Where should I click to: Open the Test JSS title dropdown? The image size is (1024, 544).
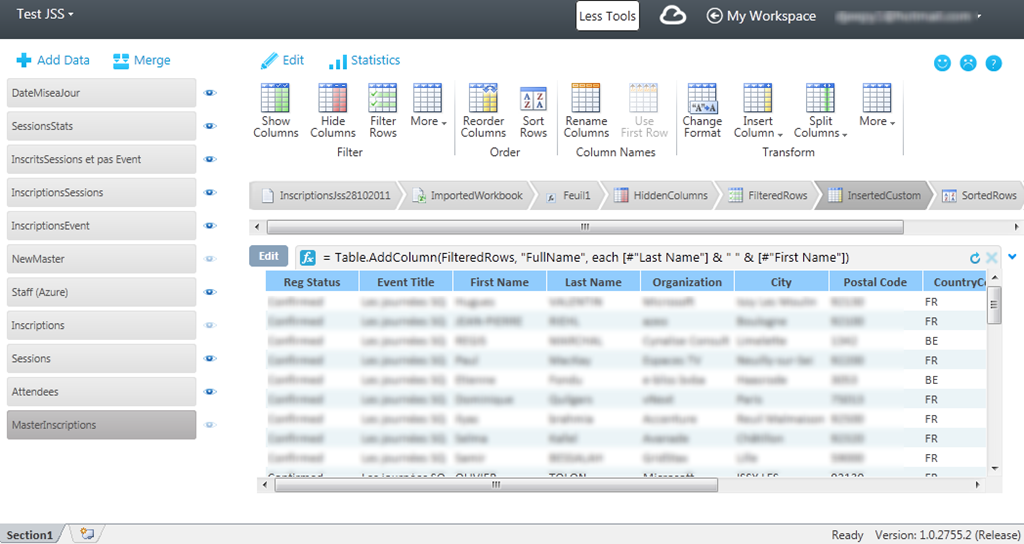tap(45, 15)
